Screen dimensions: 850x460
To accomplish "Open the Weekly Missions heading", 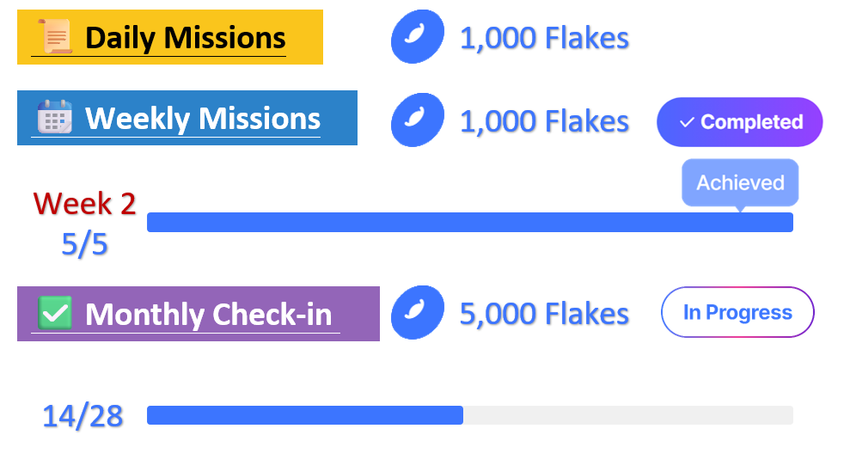I will (x=202, y=118).
